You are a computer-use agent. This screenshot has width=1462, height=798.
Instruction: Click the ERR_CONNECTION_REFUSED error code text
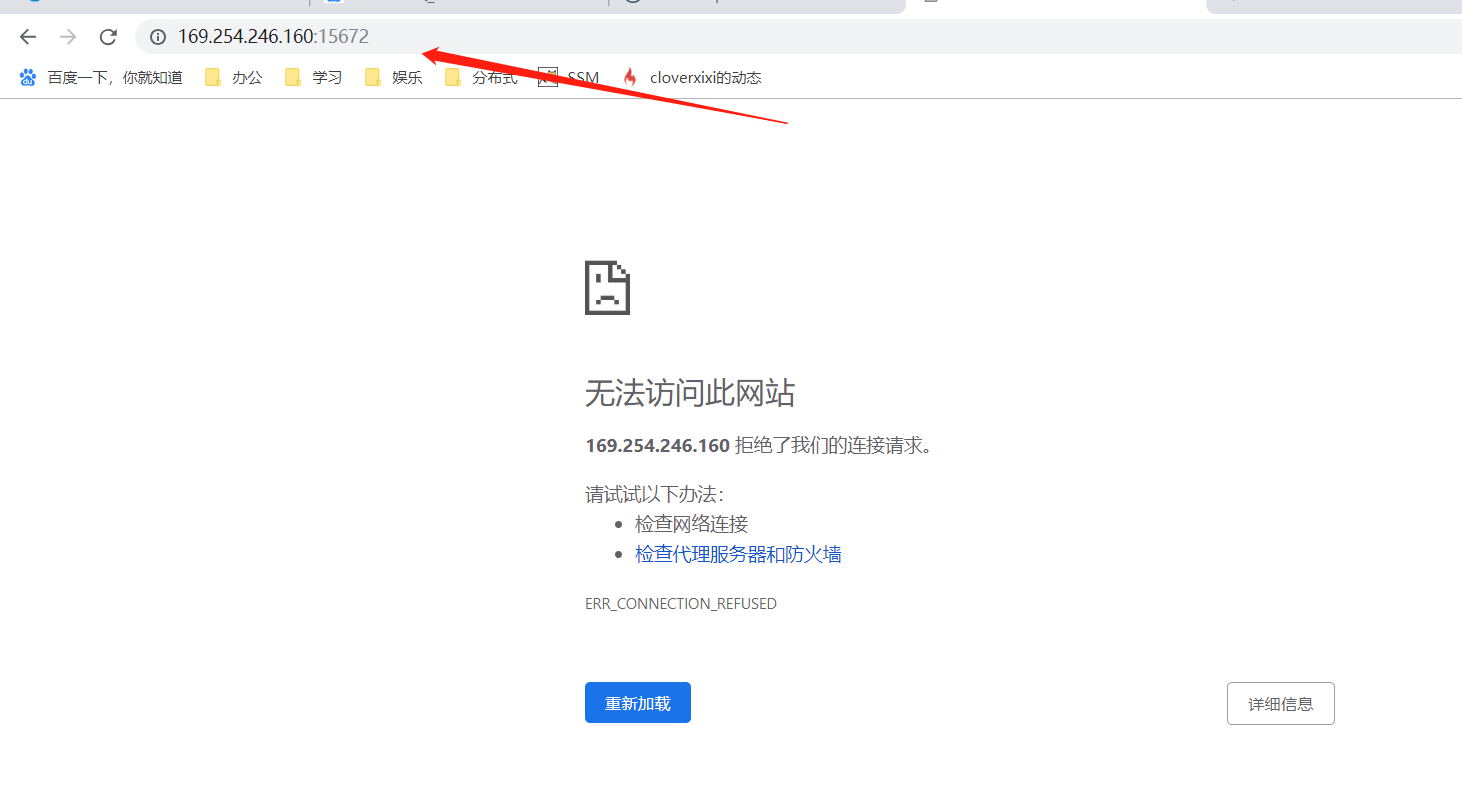click(681, 604)
